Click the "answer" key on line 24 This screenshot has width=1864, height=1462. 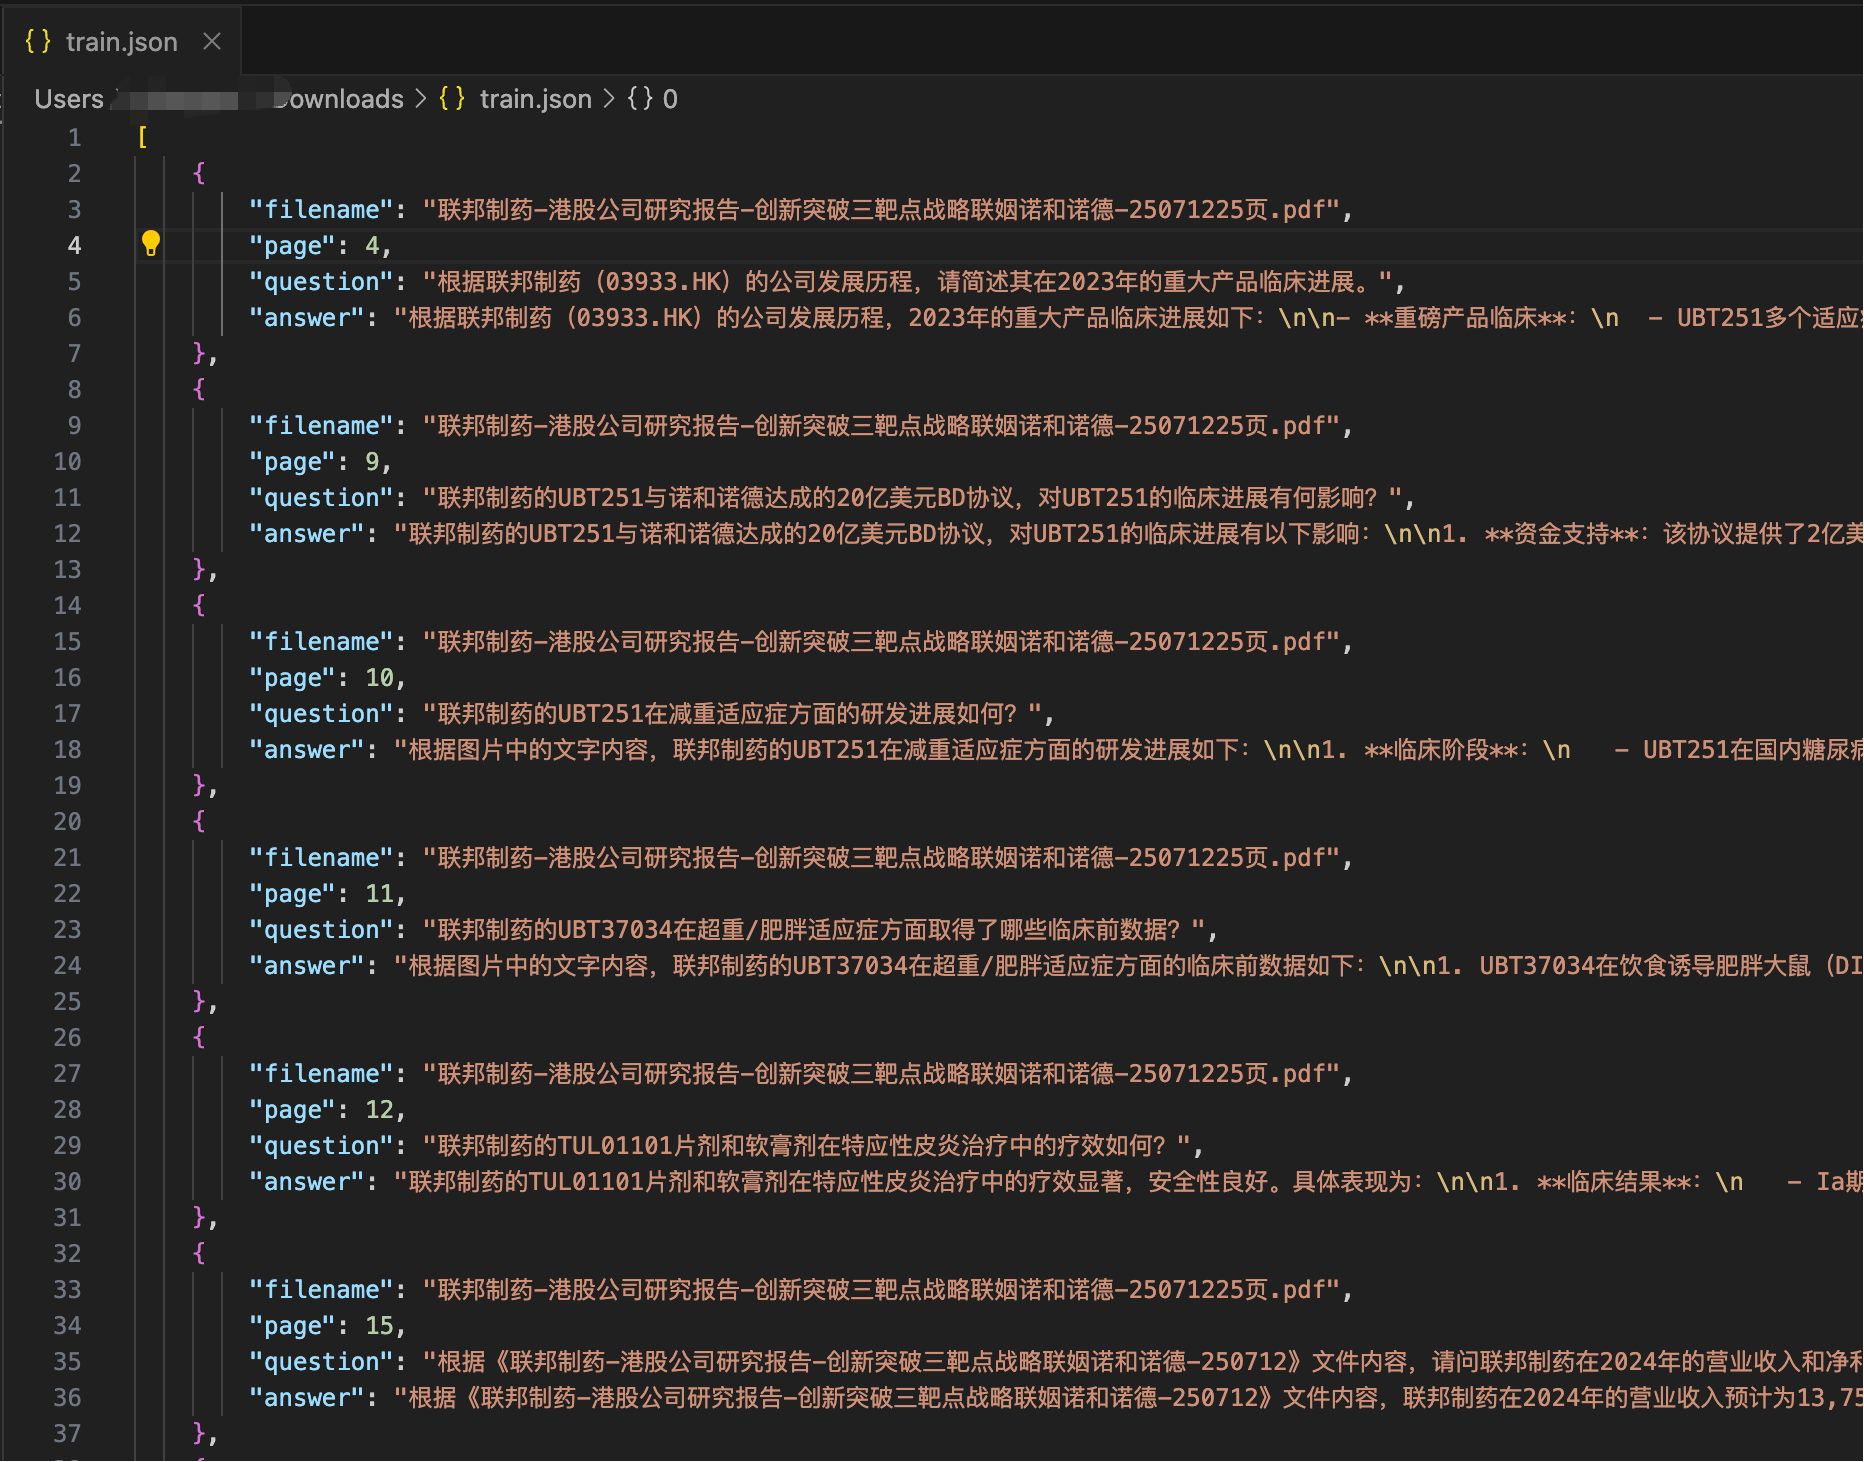[307, 966]
